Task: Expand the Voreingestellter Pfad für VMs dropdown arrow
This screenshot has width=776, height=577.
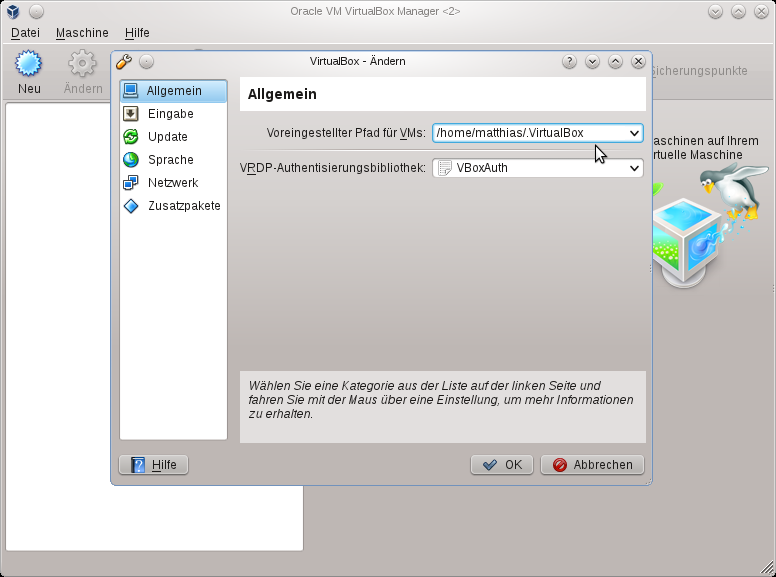Action: click(x=634, y=133)
